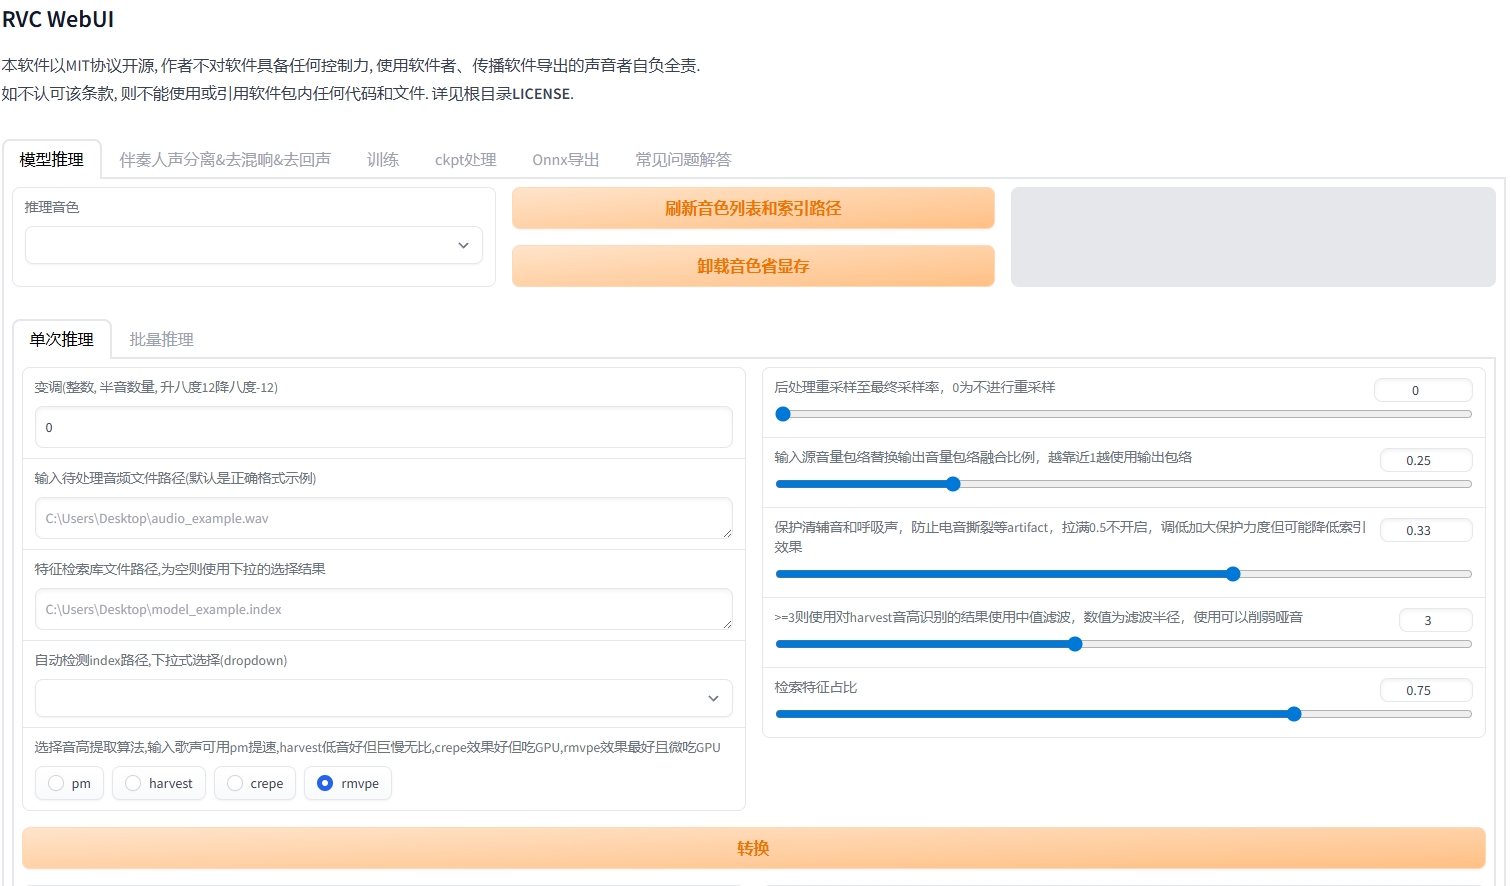The height and width of the screenshot is (886, 1511).
Task: Click the 刷新音色列表和索引路径 button
Action: pos(753,208)
